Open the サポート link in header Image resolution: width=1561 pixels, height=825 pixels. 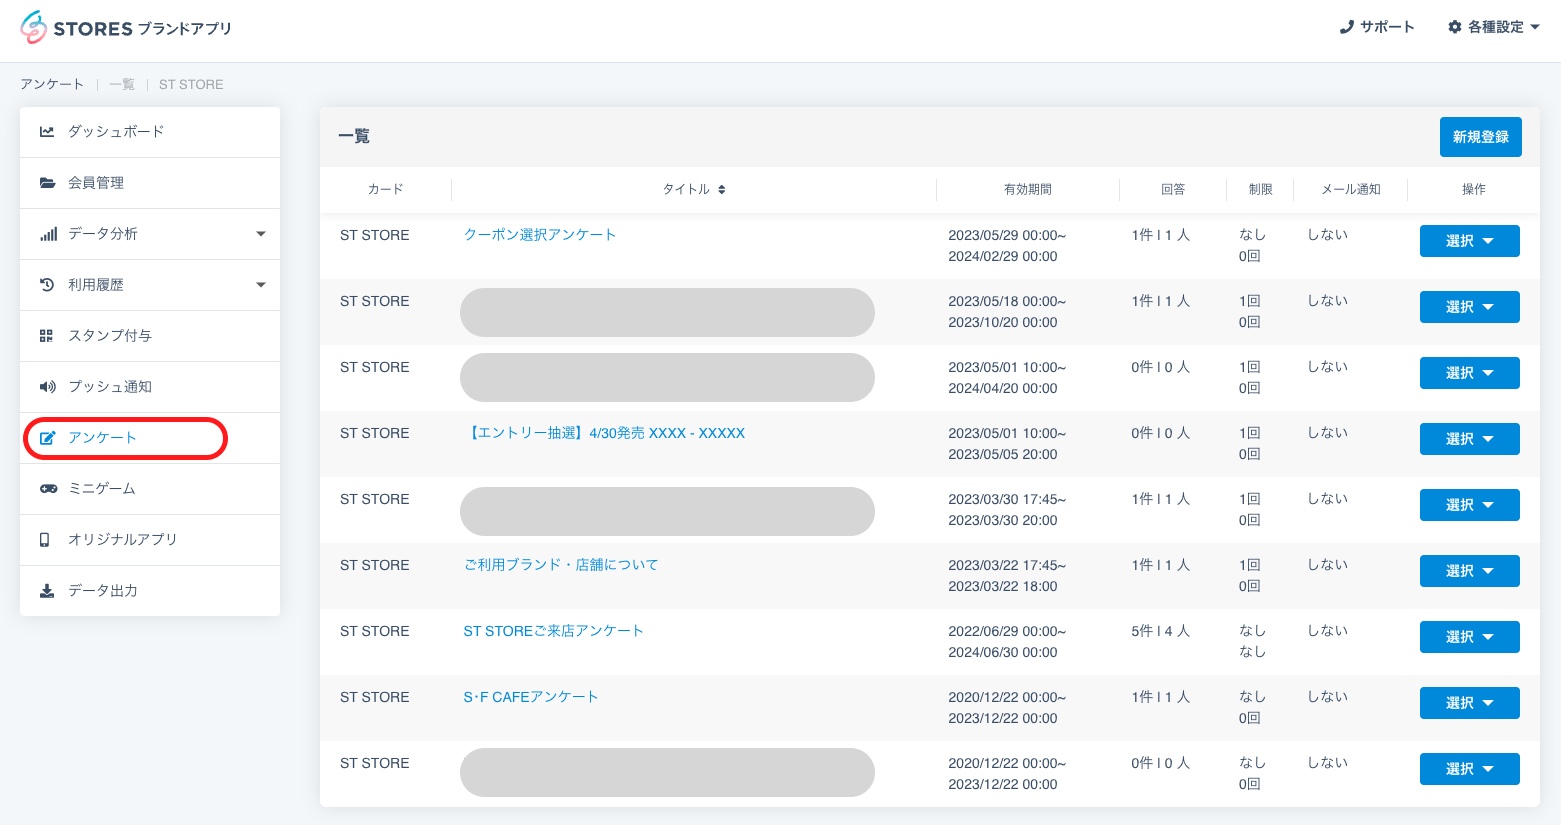(1377, 27)
